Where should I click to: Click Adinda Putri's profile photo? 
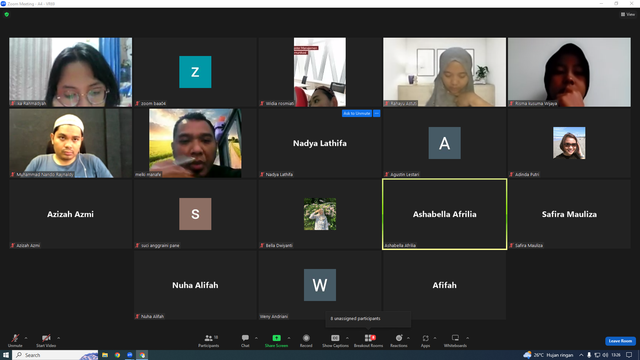pyautogui.click(x=569, y=143)
